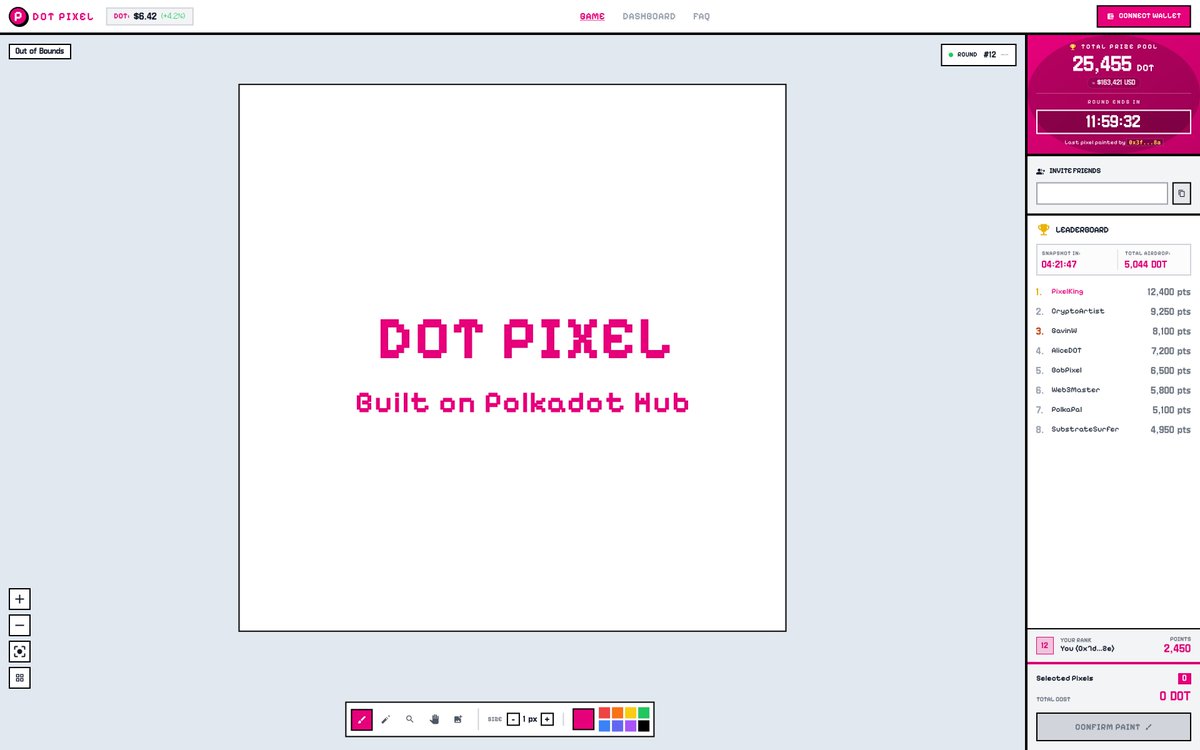Select the Brush paint tool
Screen dimensions: 1200x750
pos(362,719)
